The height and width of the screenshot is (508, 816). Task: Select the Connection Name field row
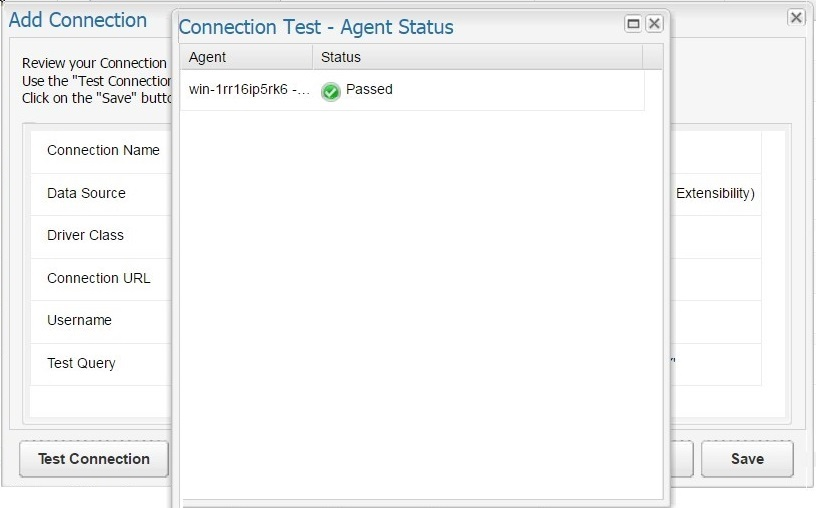(103, 150)
